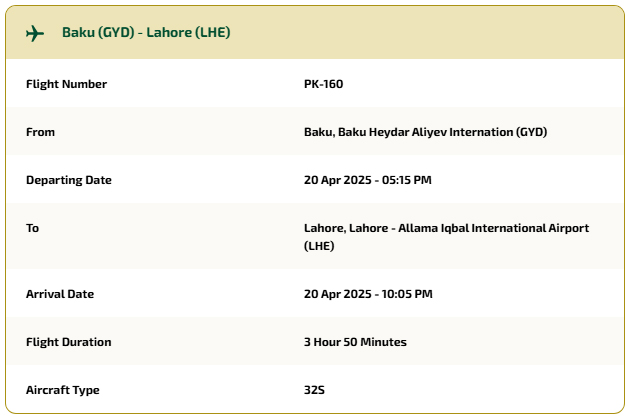Screen dimensions: 629x419
Task: Select Baku Heydar Aliyev Internation (GYD) text
Action: click(442, 132)
